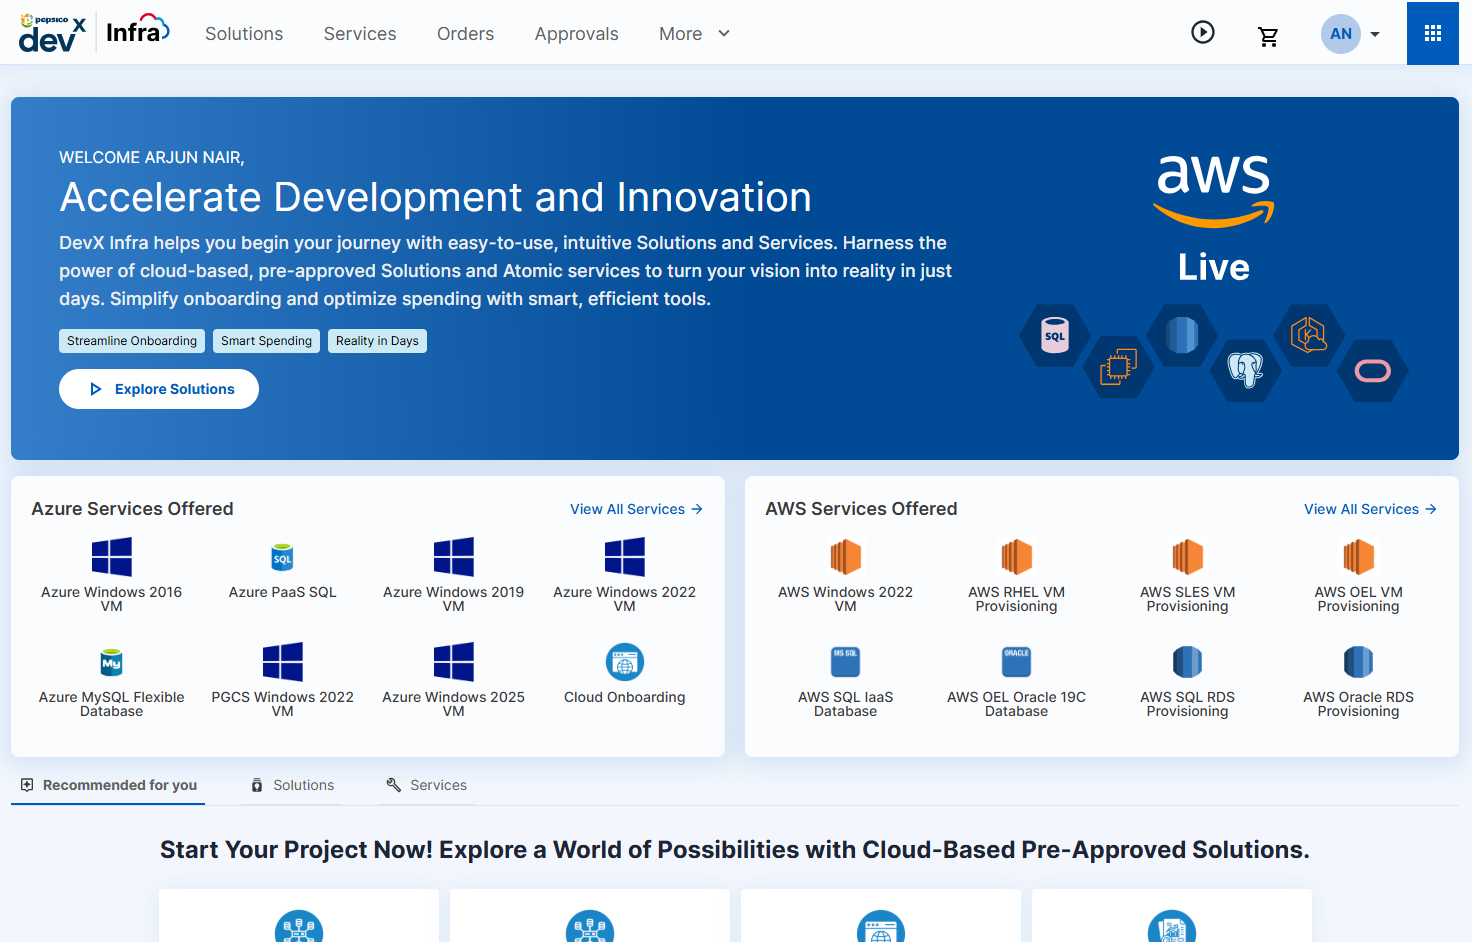View All Services for Azure
1472x942 pixels.
pyautogui.click(x=637, y=509)
